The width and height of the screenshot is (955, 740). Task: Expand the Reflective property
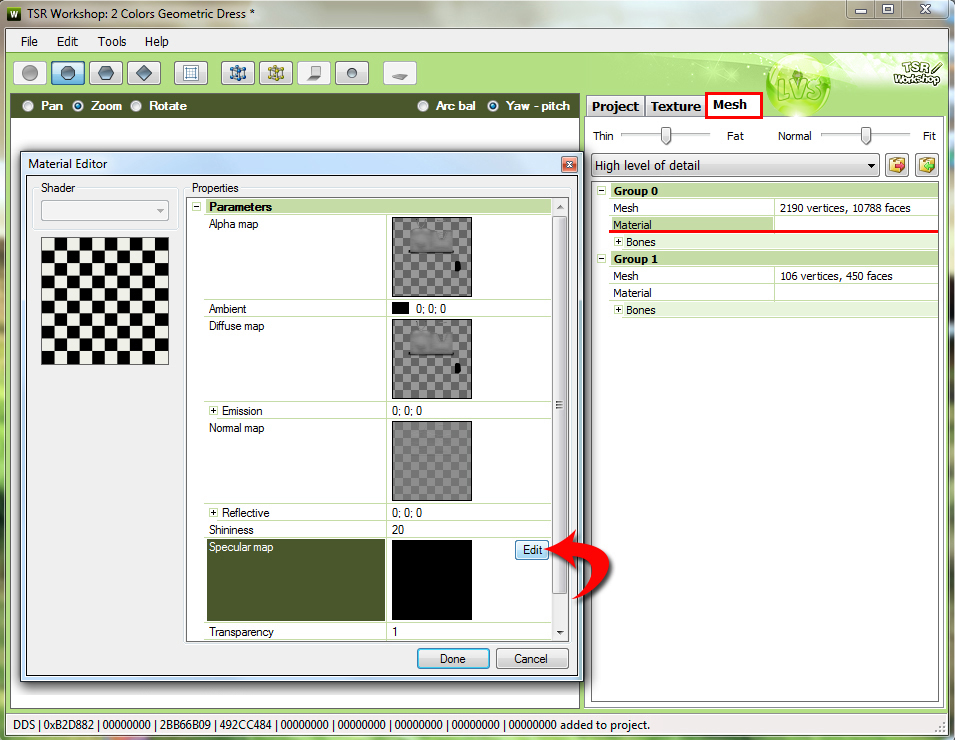[213, 513]
